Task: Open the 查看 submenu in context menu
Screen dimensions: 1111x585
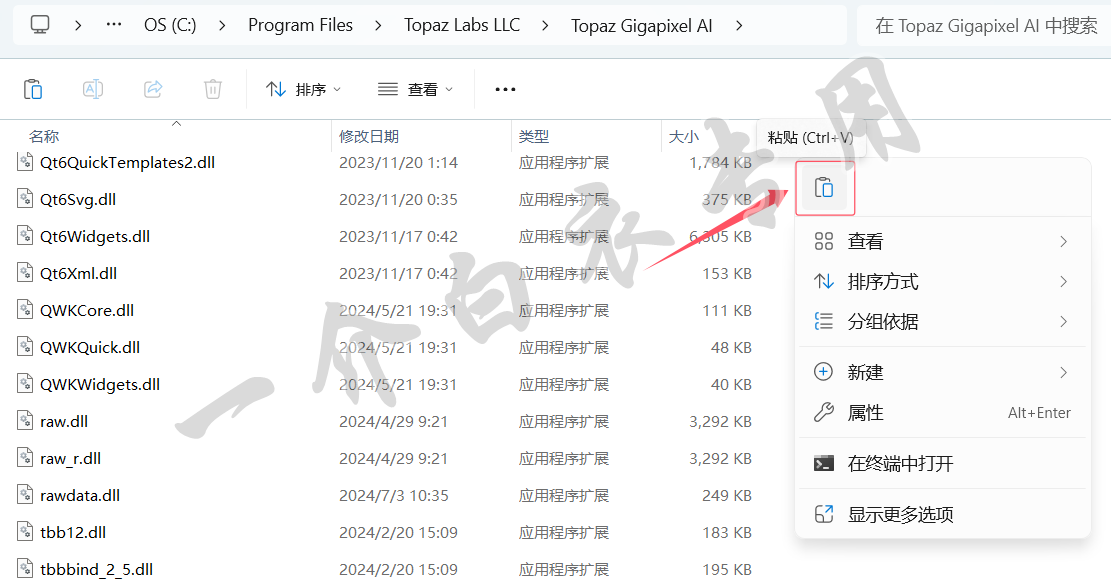Action: (x=942, y=242)
